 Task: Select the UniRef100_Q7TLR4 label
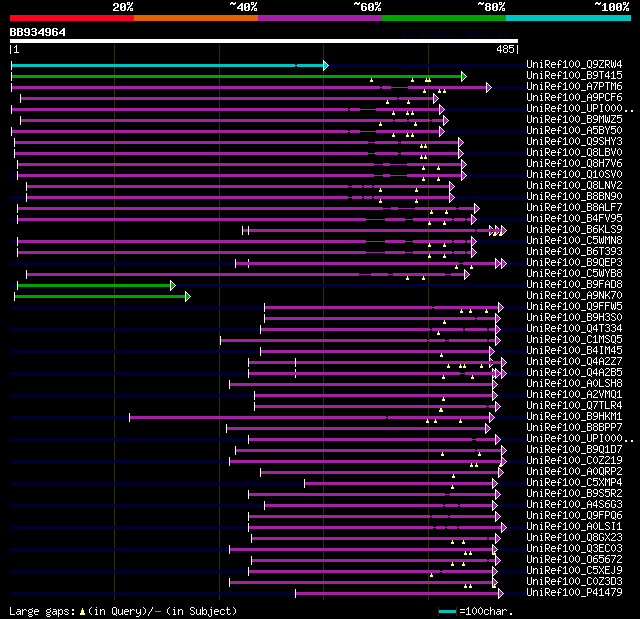tap(574, 406)
